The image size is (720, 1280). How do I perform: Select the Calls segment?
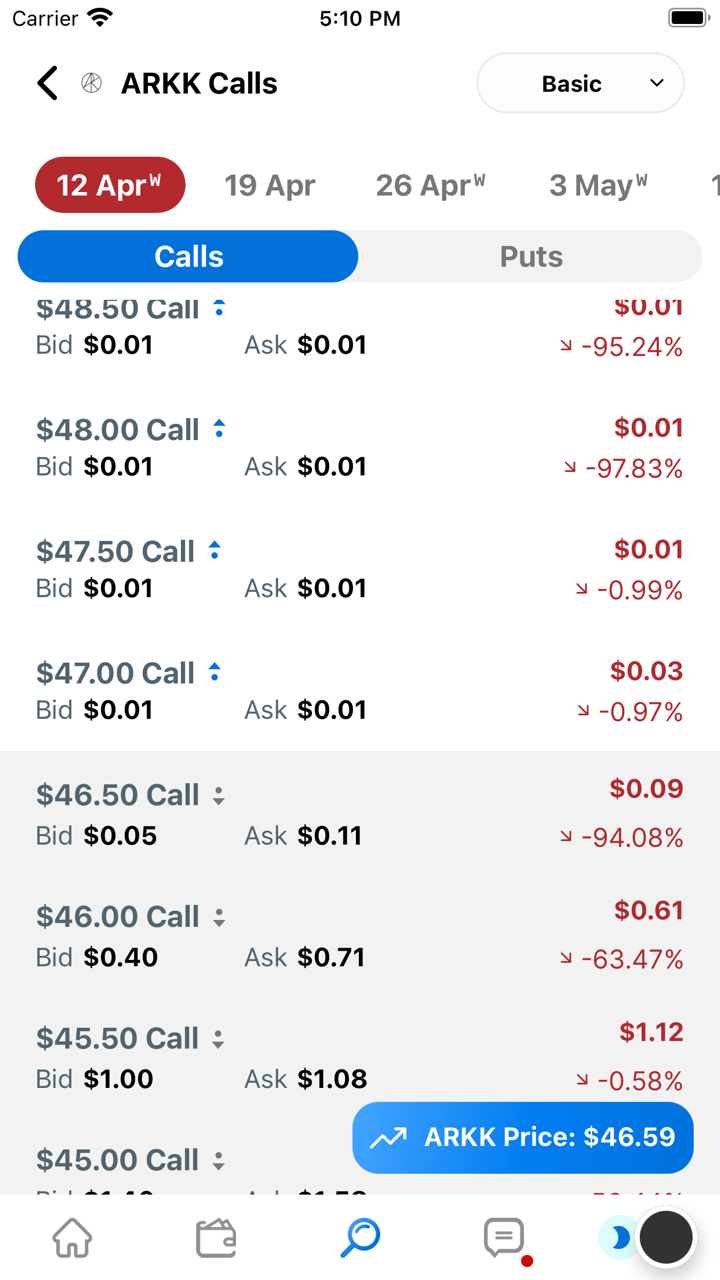(x=188, y=257)
